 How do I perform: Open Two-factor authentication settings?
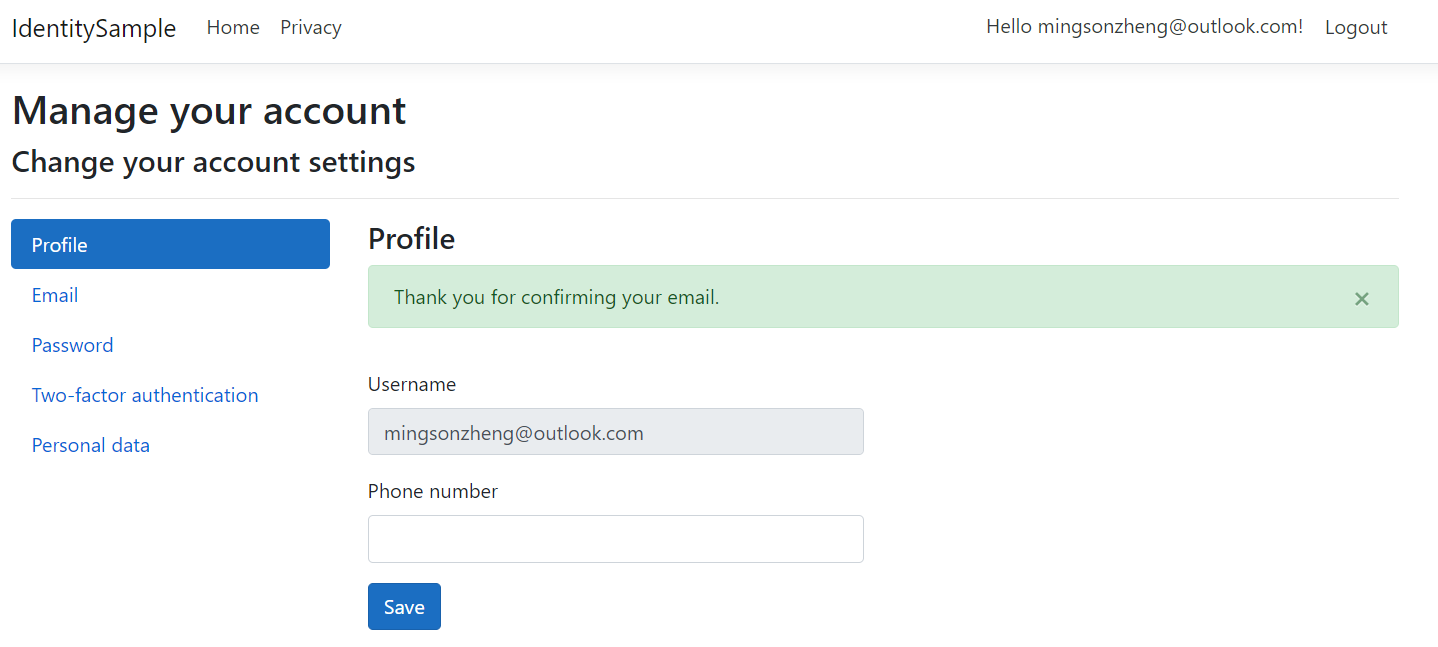pyautogui.click(x=145, y=395)
